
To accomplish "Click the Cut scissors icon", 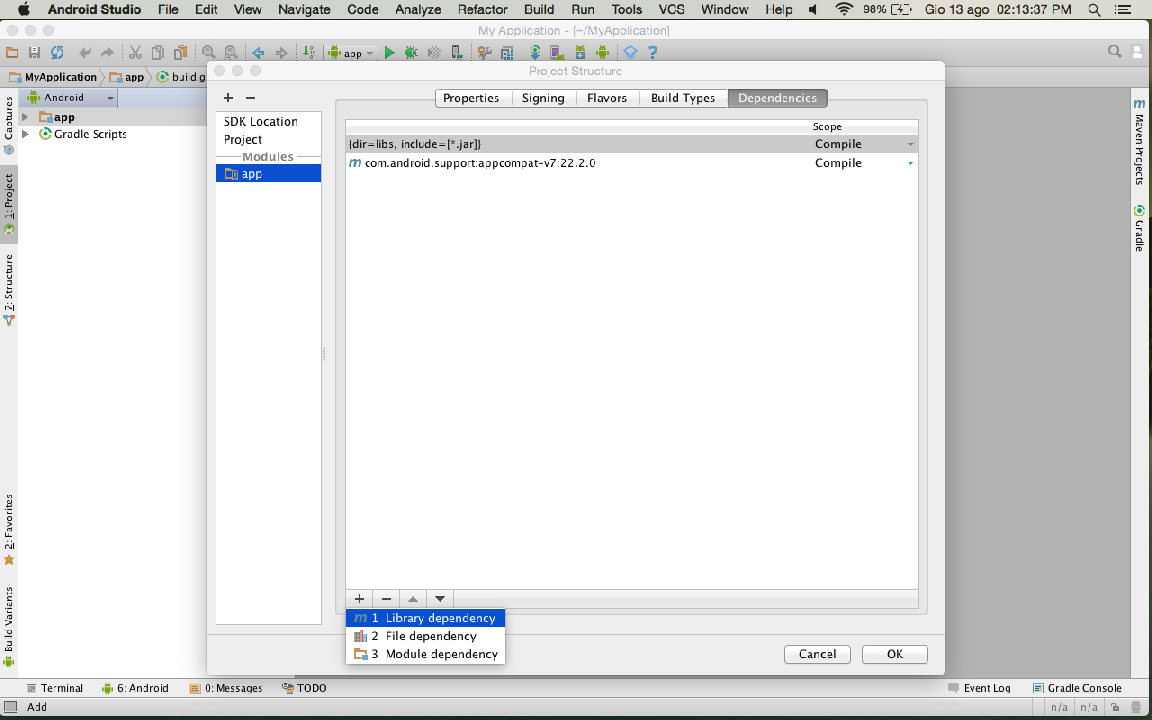I will coord(135,52).
